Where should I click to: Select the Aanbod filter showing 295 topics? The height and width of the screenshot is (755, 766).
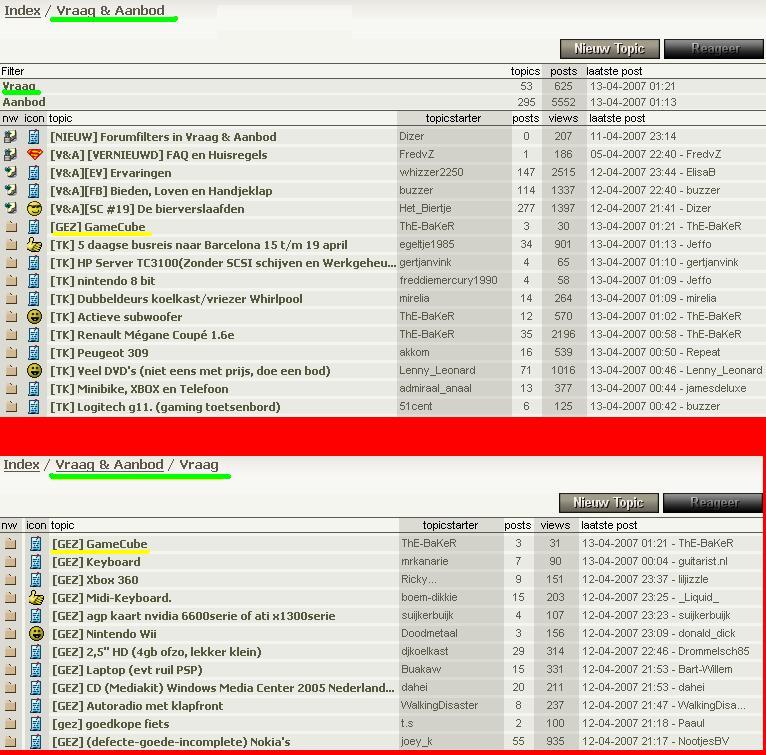24,102
